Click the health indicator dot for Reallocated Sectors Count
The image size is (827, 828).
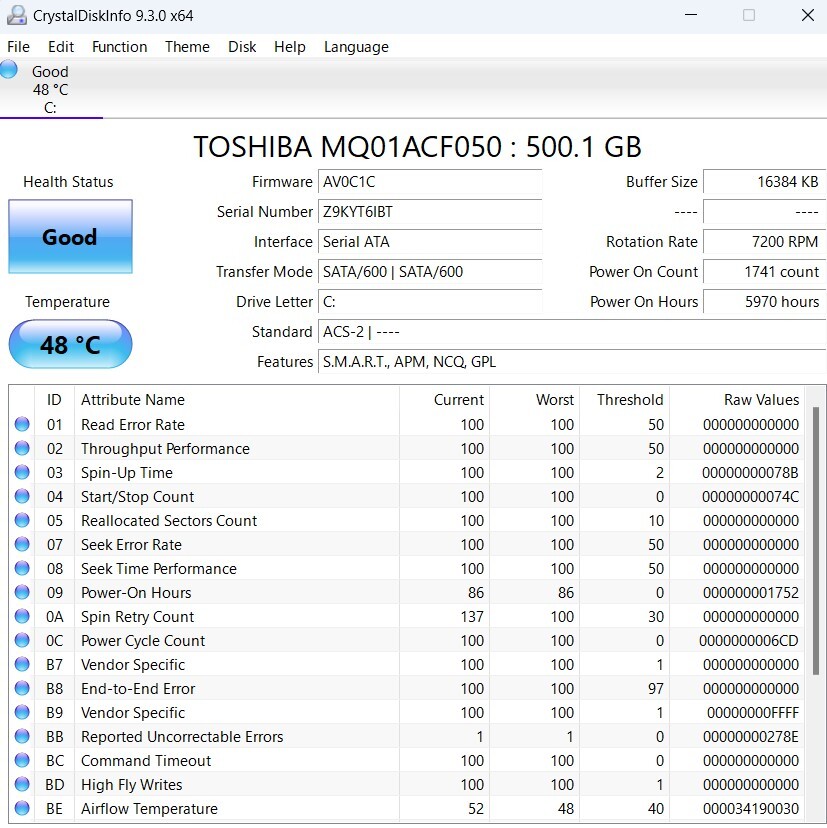(x=22, y=520)
